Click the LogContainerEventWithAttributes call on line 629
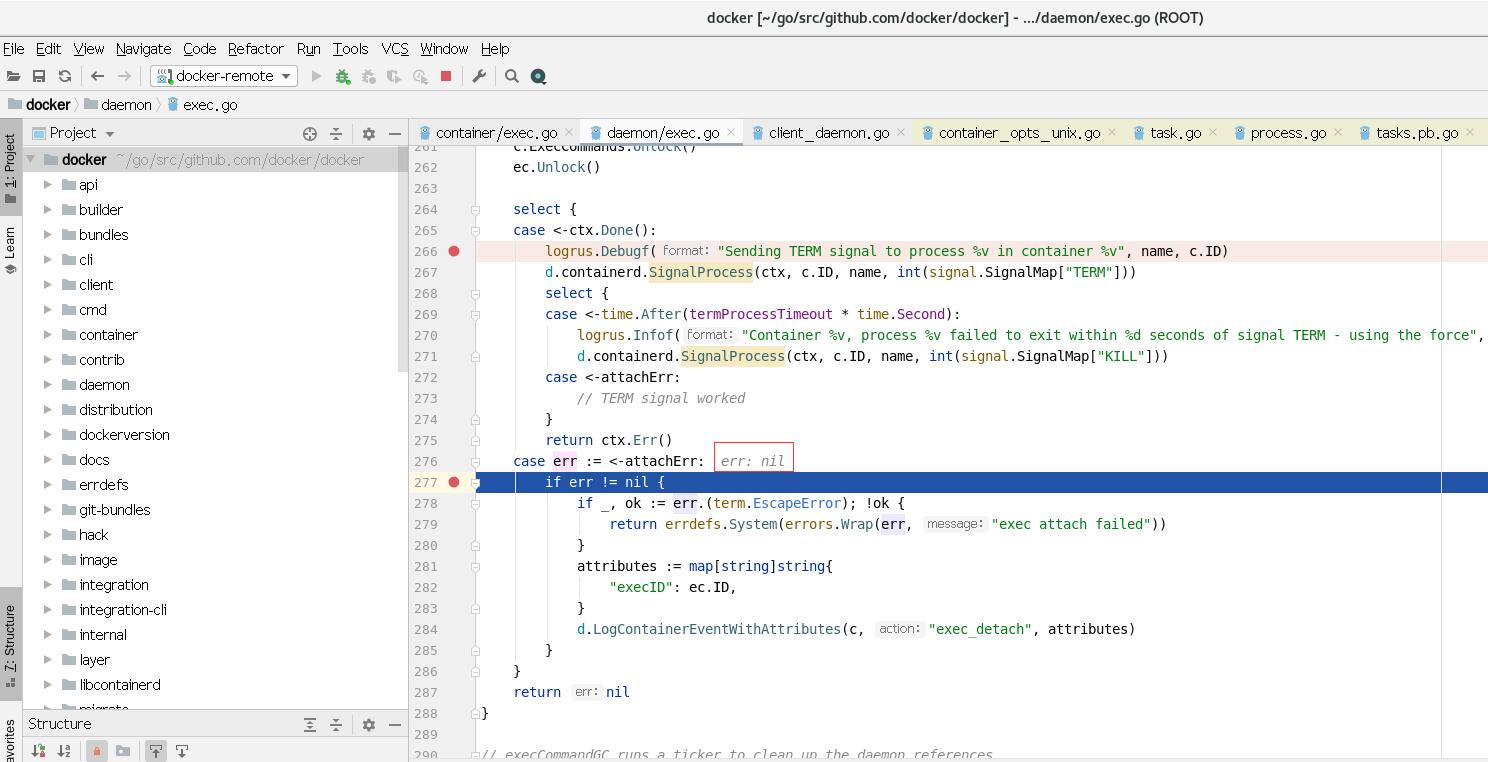 (717, 629)
